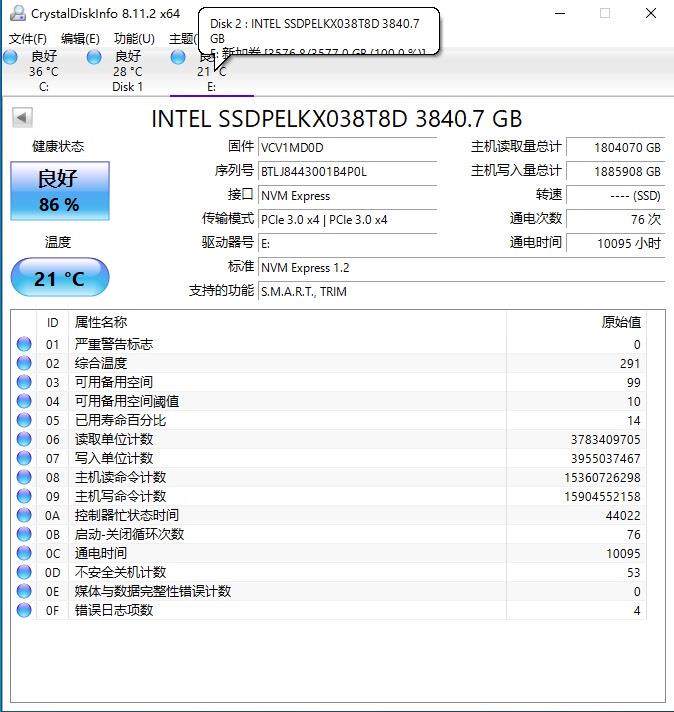The height and width of the screenshot is (712, 674).
Task: Select the 不安全关机计数 attribute name
Action: pos(120,572)
